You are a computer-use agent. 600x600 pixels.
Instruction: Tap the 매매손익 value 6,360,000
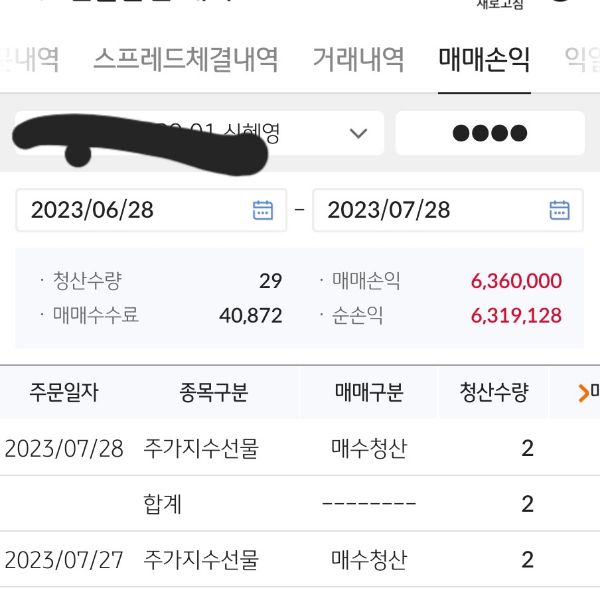(x=516, y=281)
